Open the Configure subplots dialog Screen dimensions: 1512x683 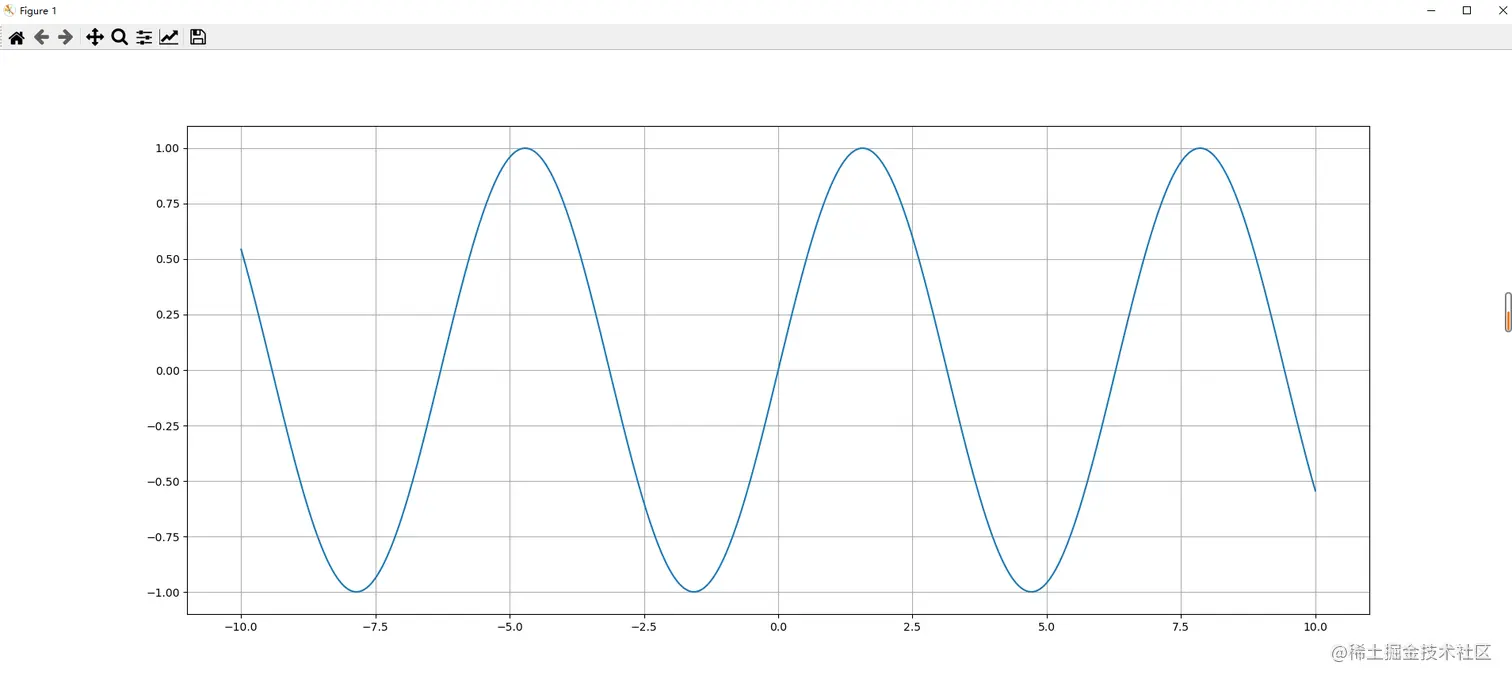(x=144, y=37)
